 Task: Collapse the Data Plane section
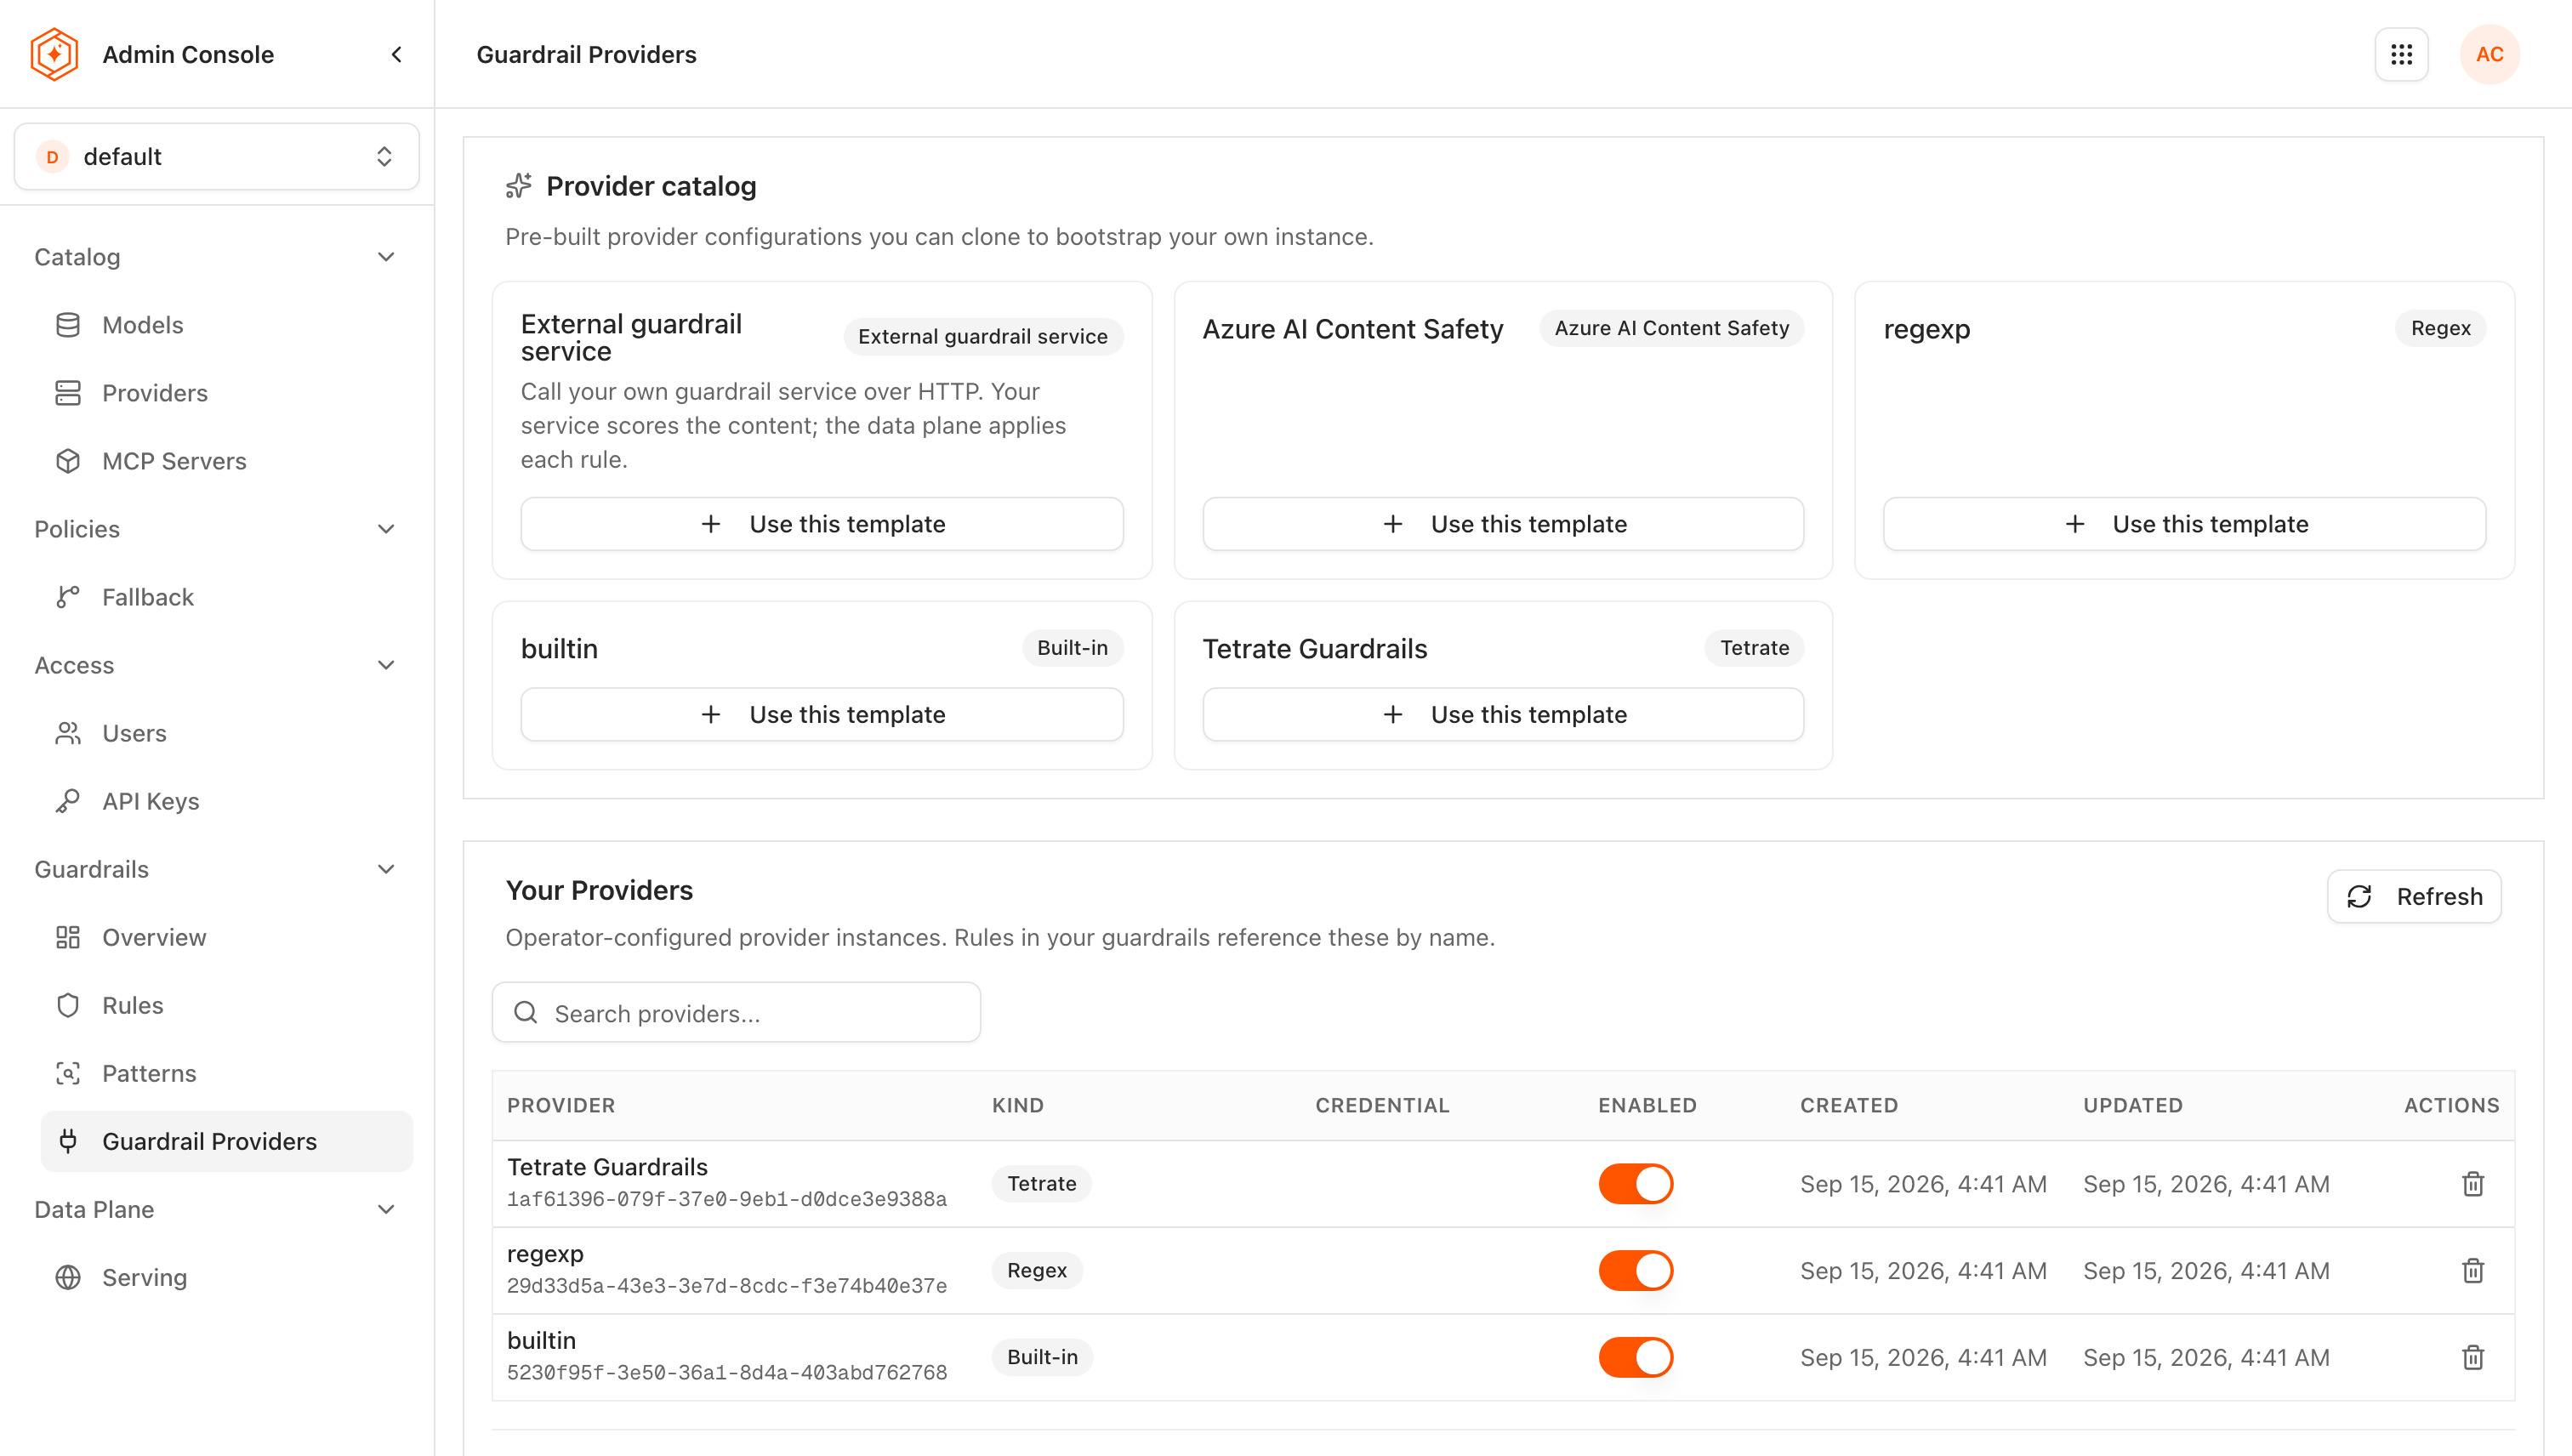click(x=386, y=1209)
